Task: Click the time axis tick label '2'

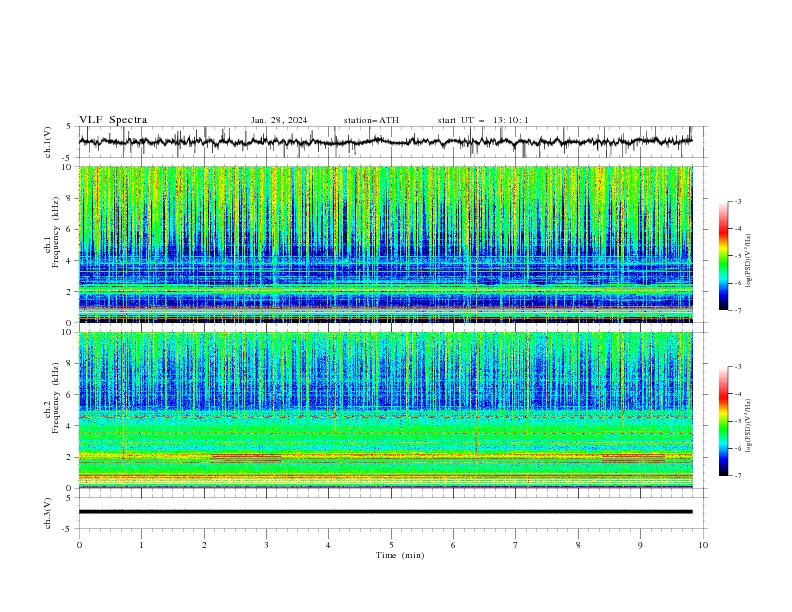Action: 204,545
